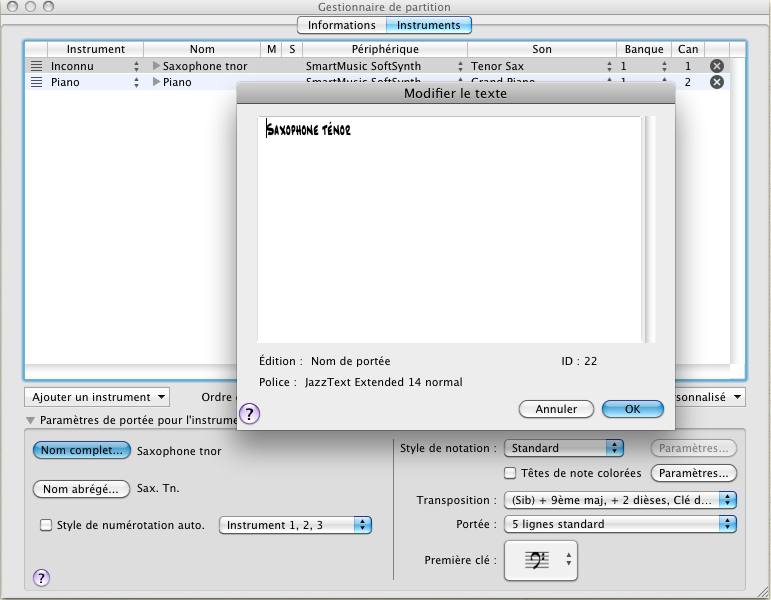Click the Nom complet... button
The width and height of the screenshot is (771, 600).
[82, 451]
